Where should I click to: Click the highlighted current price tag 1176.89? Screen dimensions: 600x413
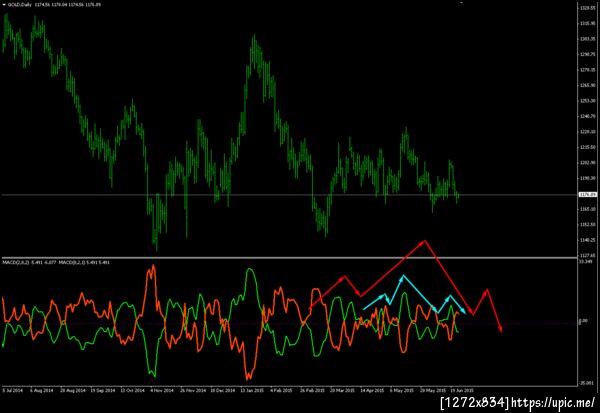[x=587, y=195]
